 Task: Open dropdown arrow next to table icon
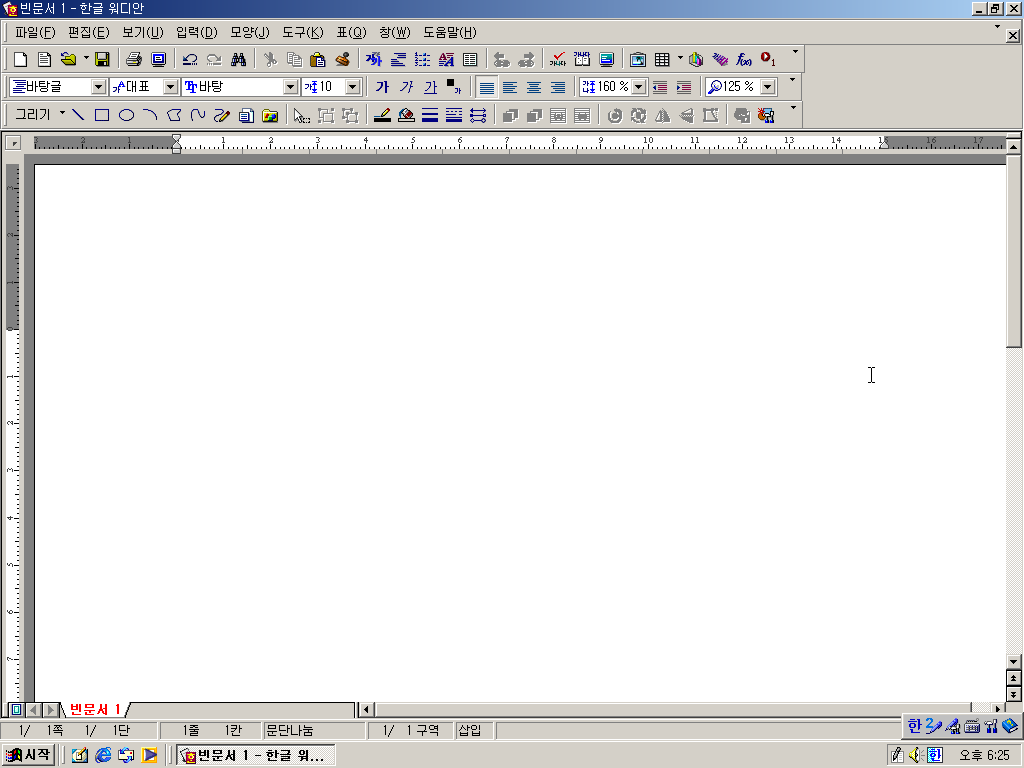[680, 59]
